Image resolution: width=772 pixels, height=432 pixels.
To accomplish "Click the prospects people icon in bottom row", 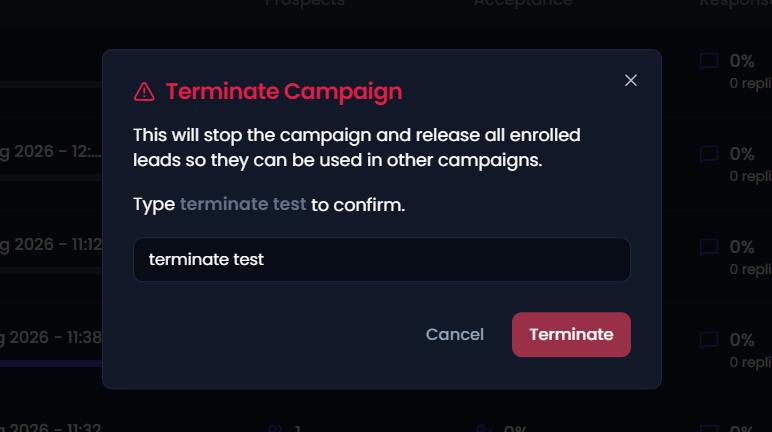I will pos(275,429).
